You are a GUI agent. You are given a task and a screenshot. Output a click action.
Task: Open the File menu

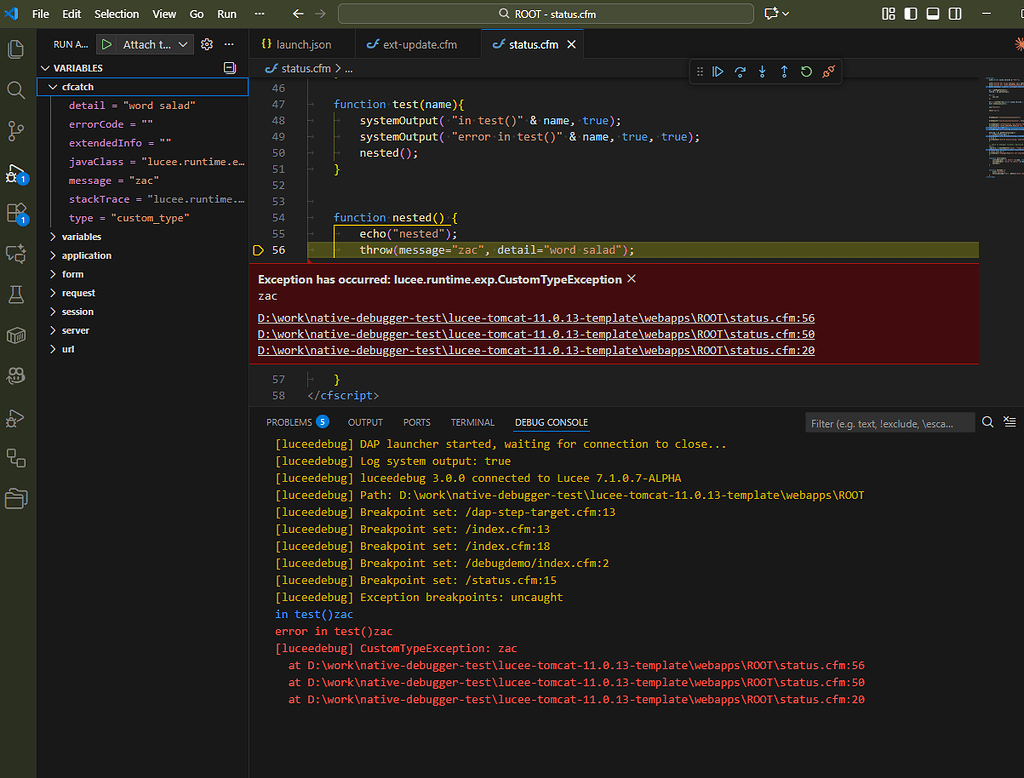click(40, 14)
